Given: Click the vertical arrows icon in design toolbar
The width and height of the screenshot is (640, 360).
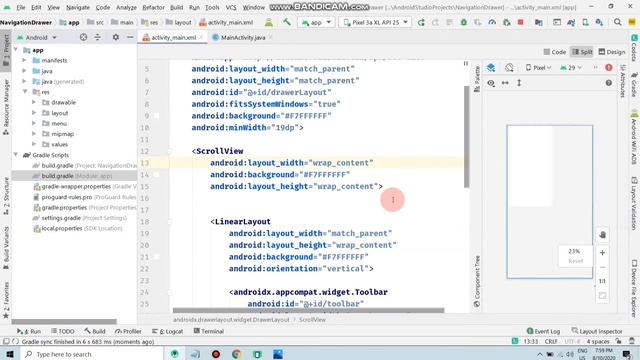Looking at the screenshot, I should tap(519, 83).
